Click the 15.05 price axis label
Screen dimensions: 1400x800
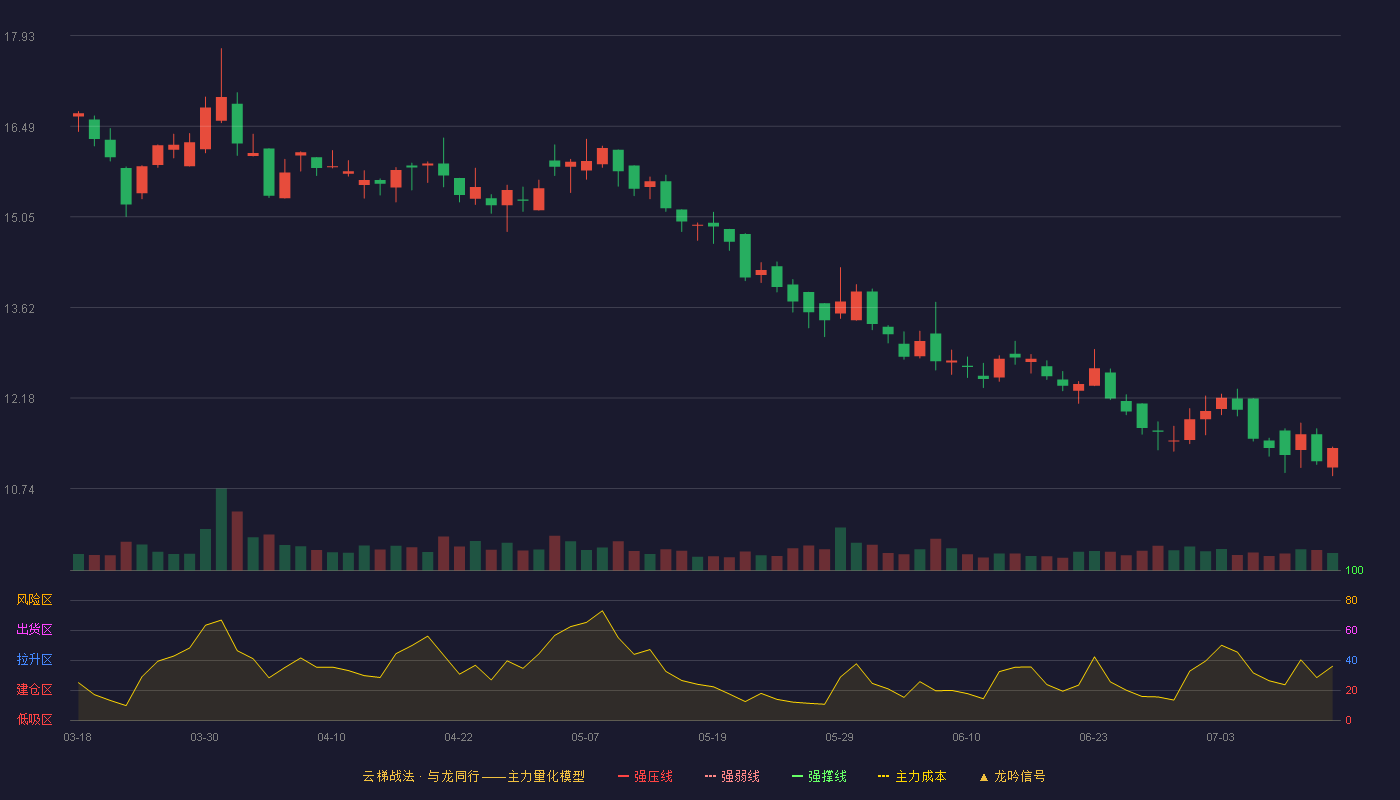point(19,218)
